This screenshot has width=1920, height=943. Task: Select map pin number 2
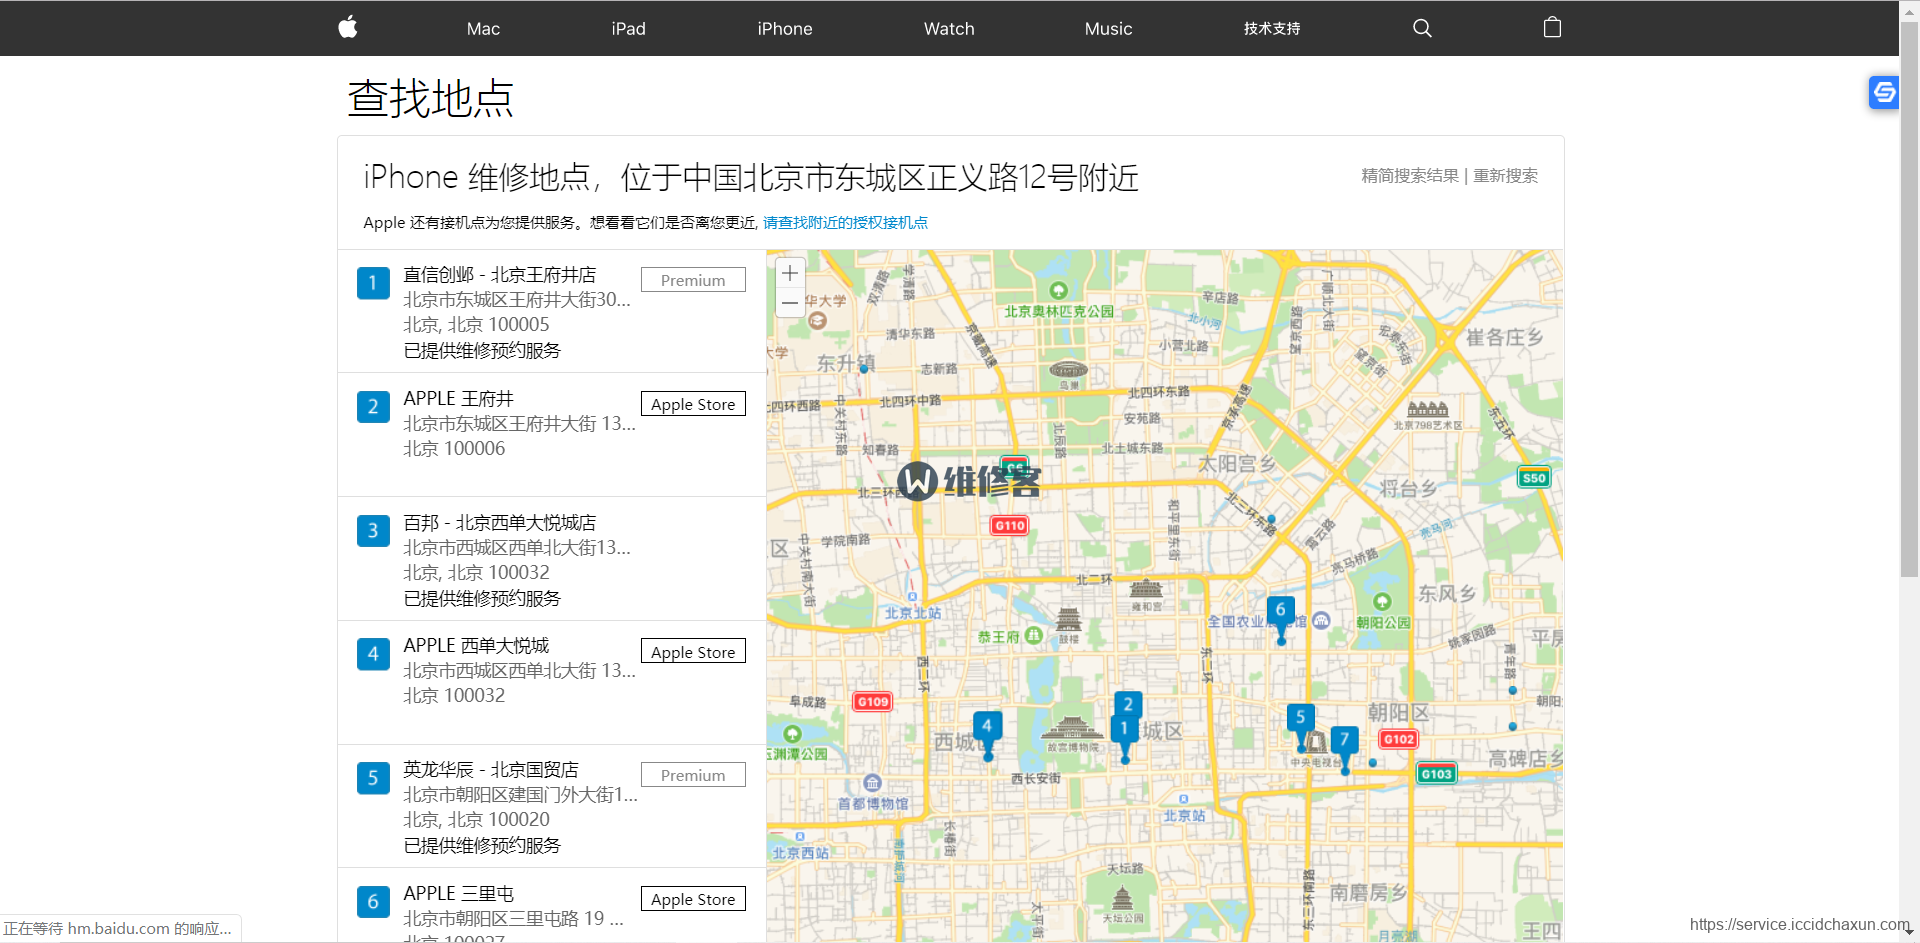pos(1128,704)
